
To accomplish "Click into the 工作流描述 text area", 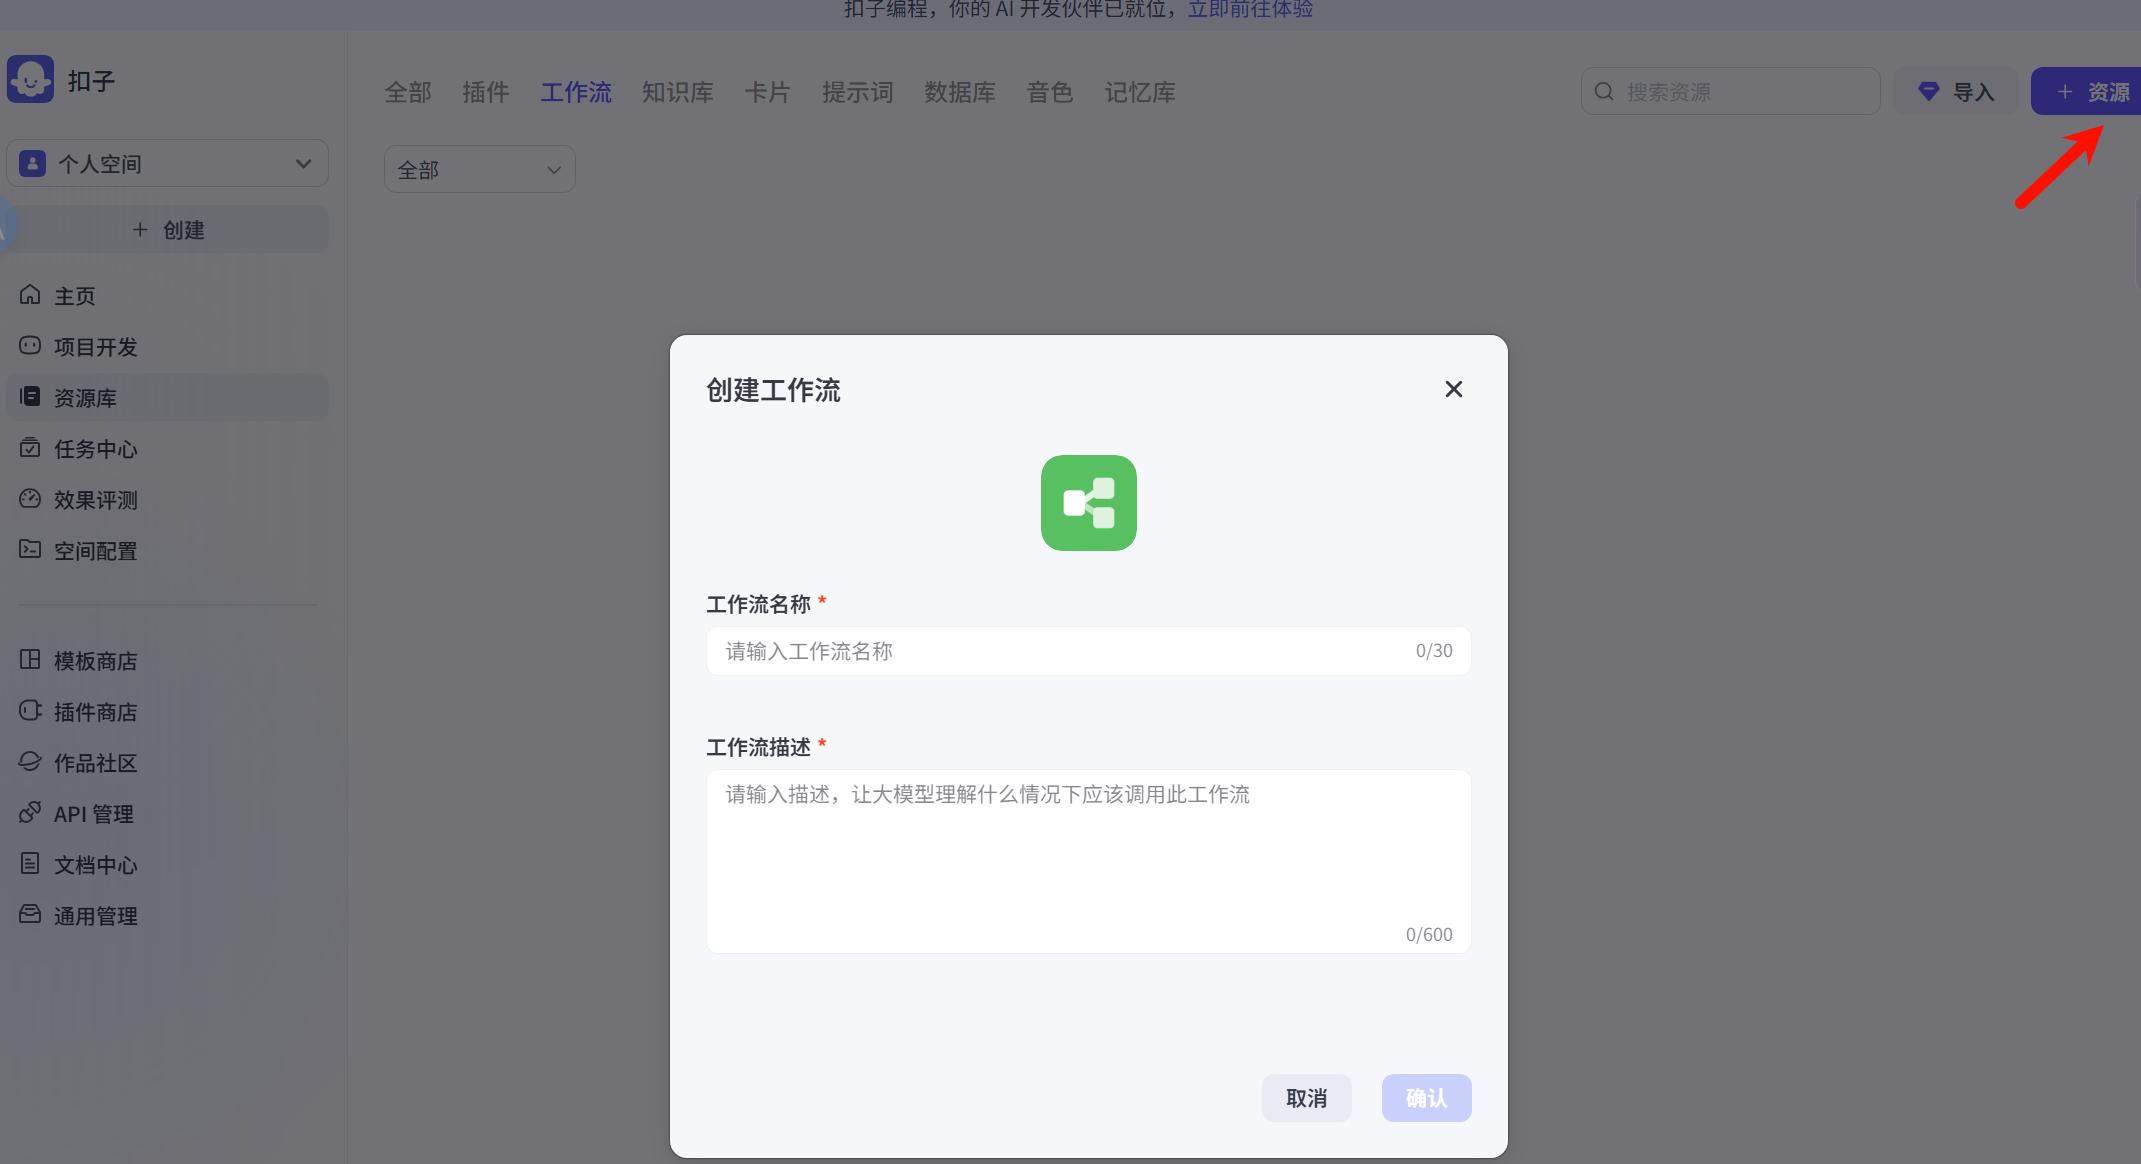I will click(1088, 861).
